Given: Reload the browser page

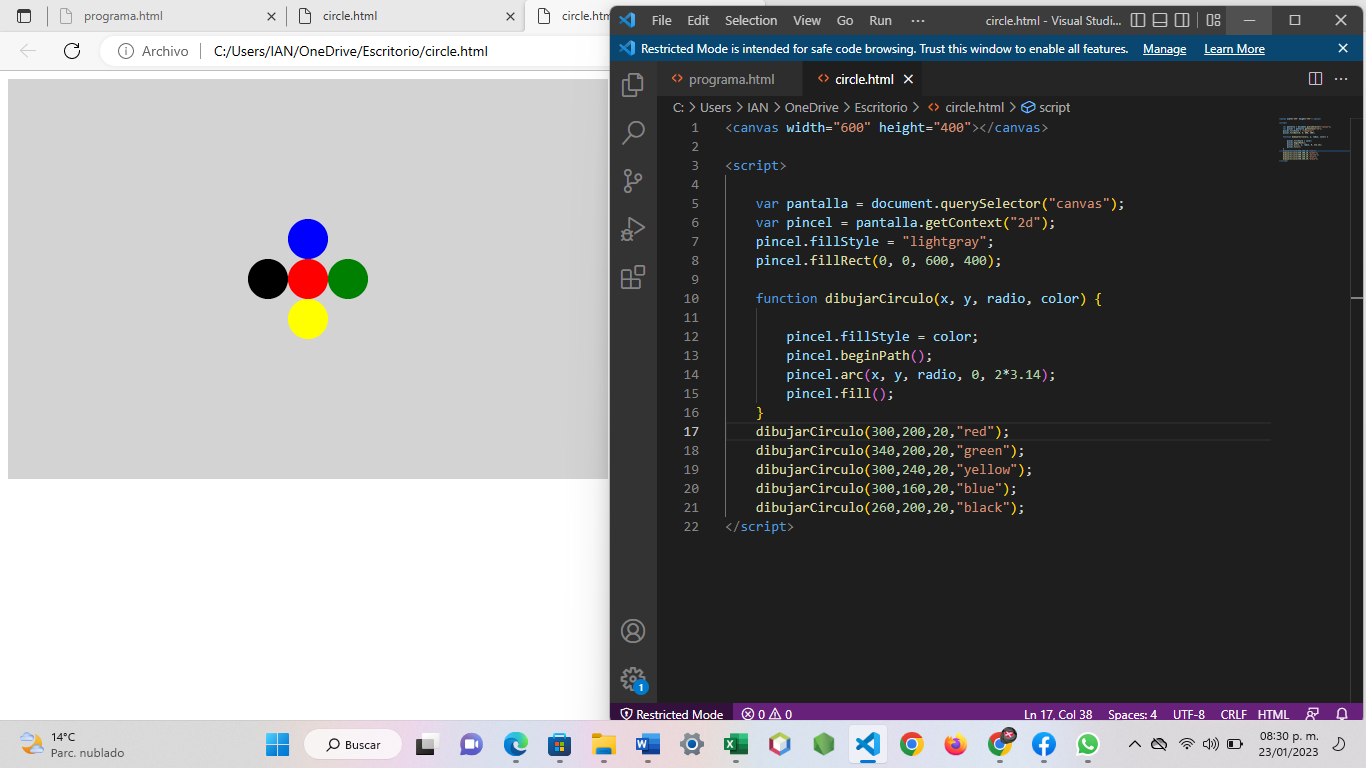Looking at the screenshot, I should [x=72, y=51].
